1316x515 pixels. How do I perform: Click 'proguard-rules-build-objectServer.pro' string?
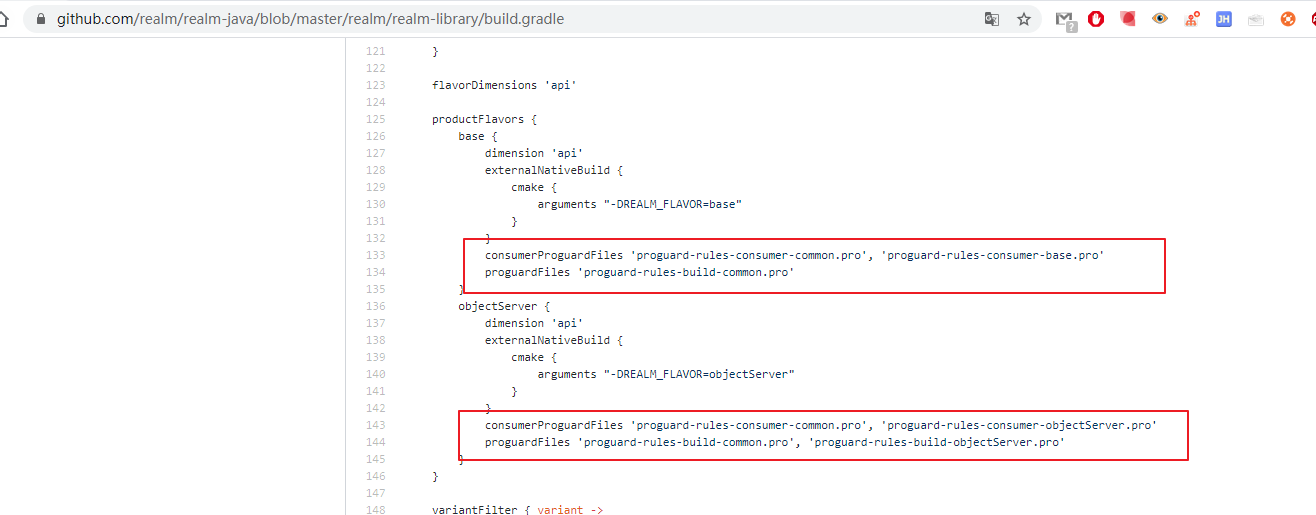pos(936,442)
